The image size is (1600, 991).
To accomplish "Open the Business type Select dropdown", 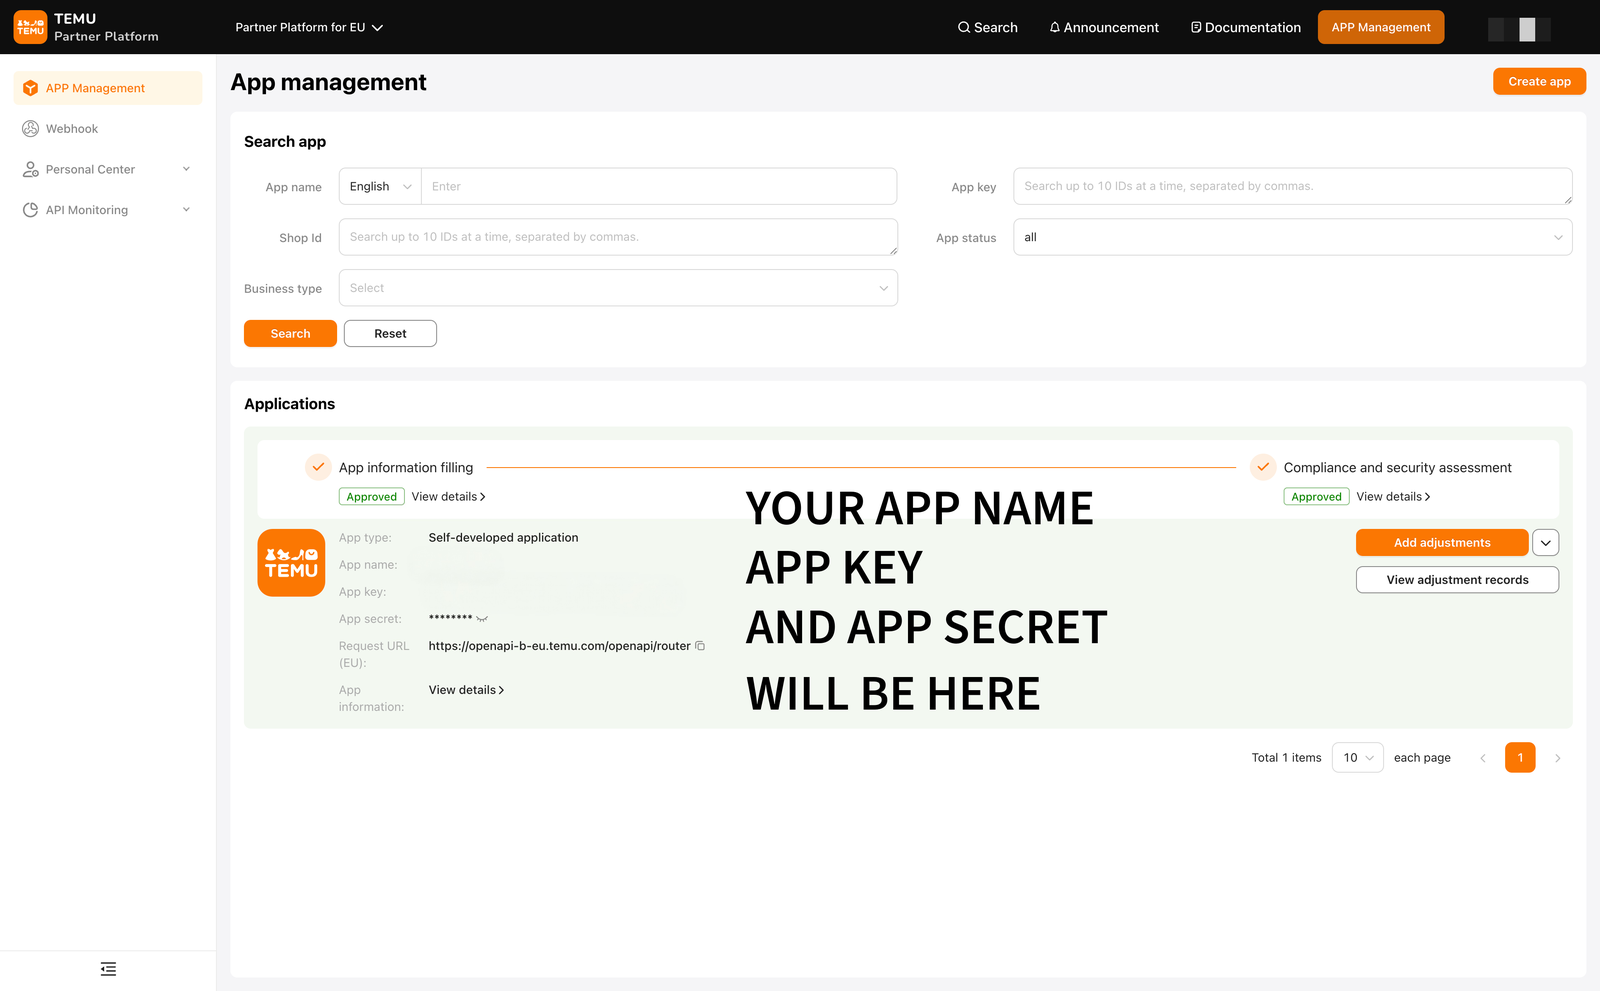I will [618, 288].
